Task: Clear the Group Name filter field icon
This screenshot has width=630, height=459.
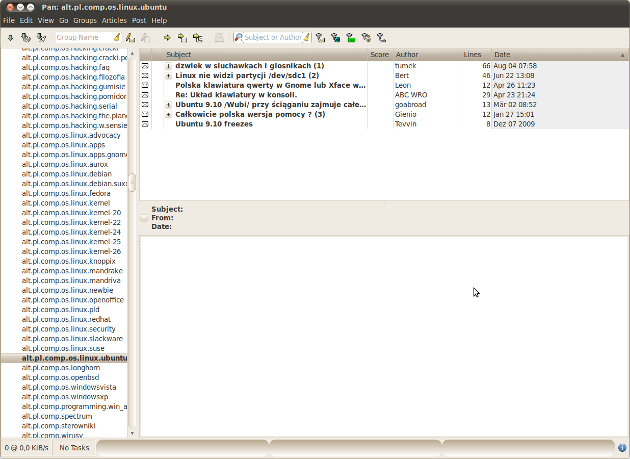Action: (x=115, y=38)
